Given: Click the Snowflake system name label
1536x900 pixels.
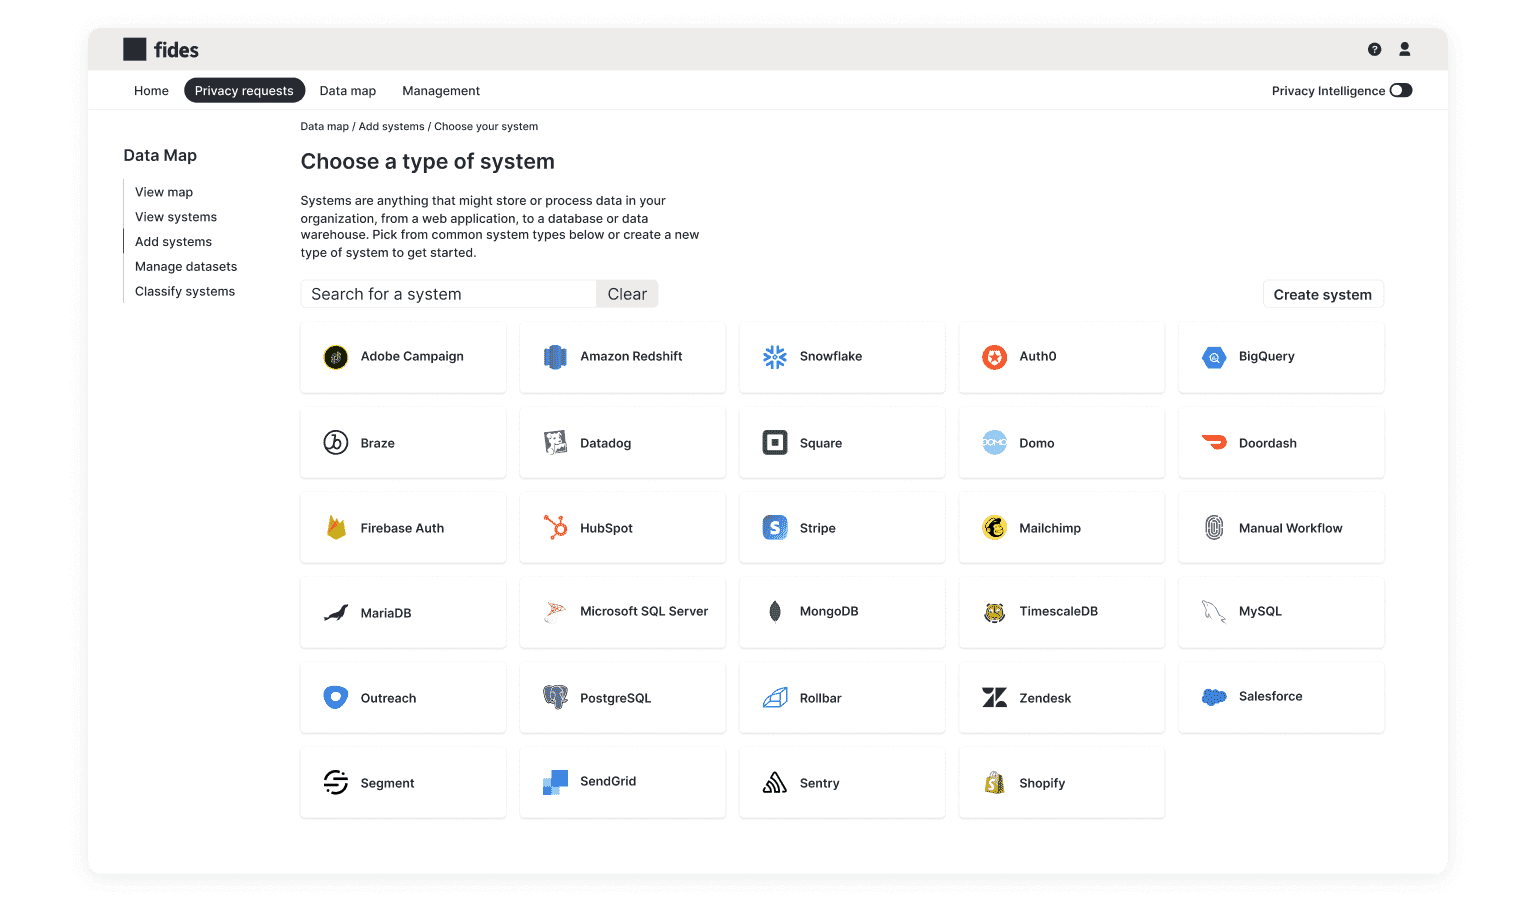Looking at the screenshot, I should [831, 357].
